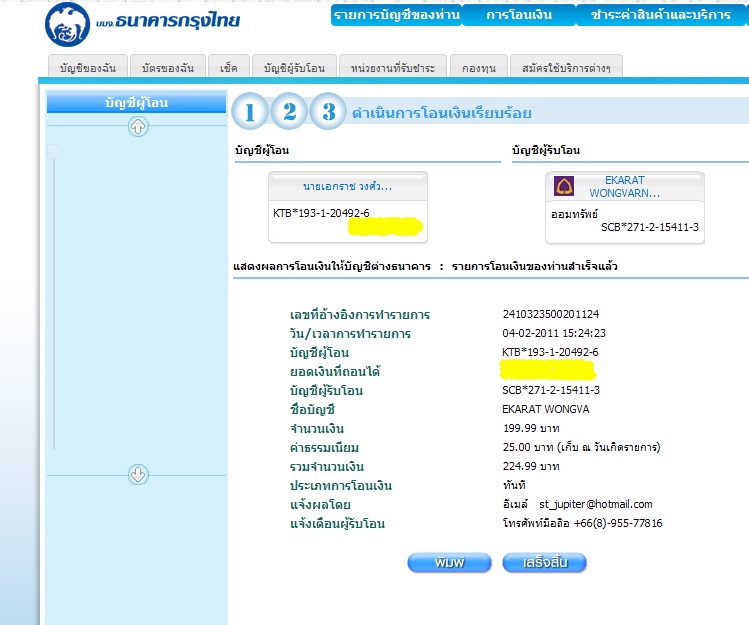Switch to เช็ค tab
This screenshot has height=625, width=749.
pos(229,67)
